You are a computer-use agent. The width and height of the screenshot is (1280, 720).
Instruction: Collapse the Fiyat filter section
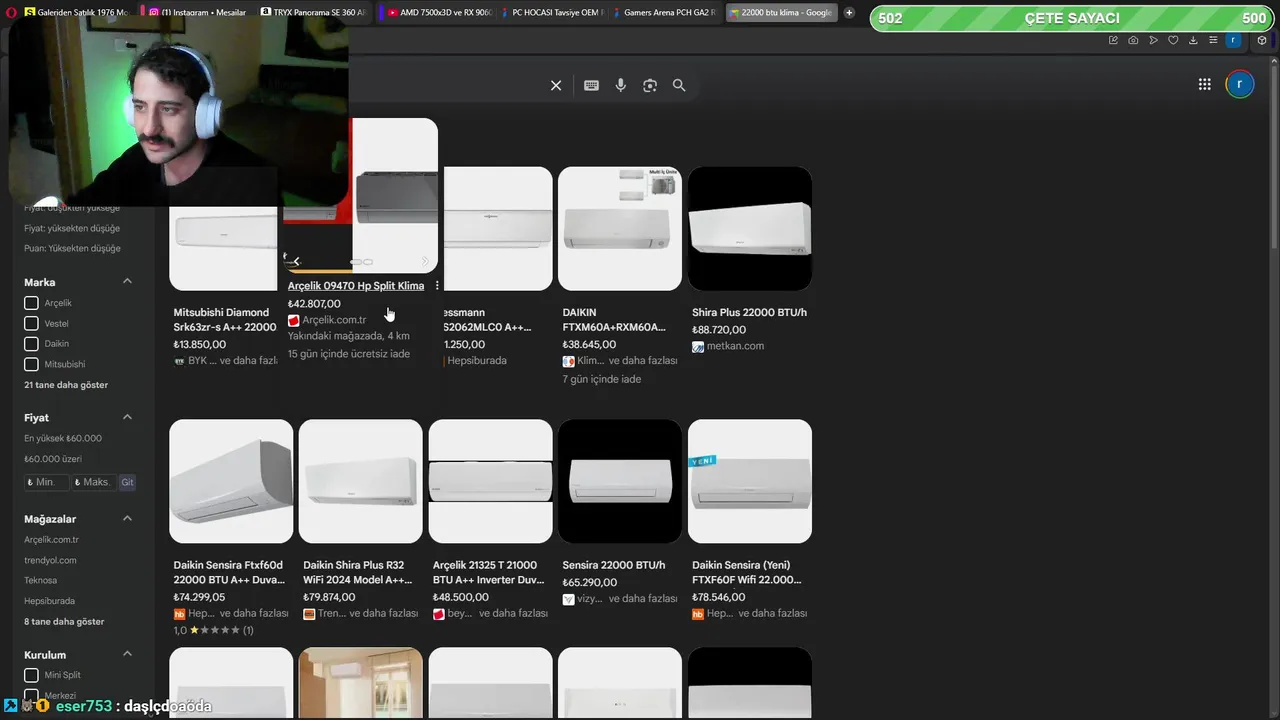[x=127, y=417]
